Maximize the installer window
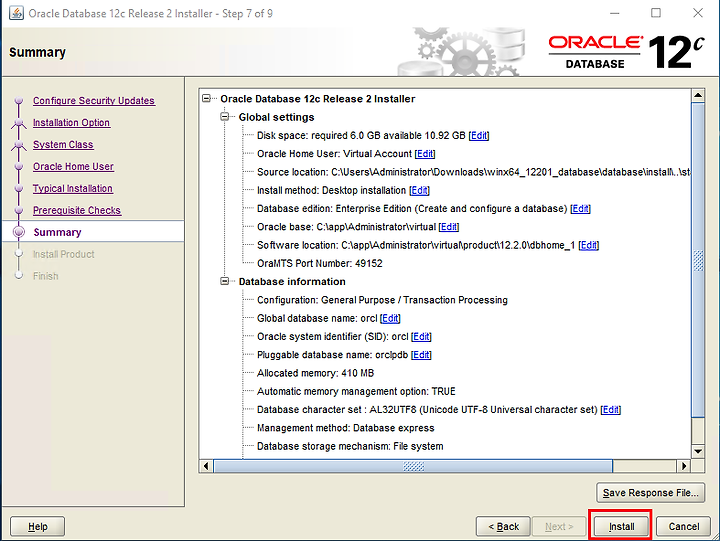 (x=656, y=13)
